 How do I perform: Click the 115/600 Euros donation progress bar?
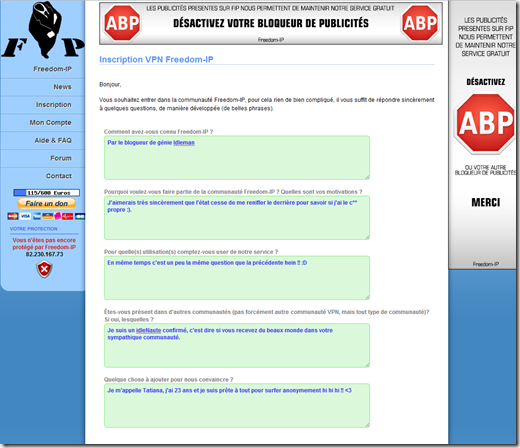pyautogui.click(x=46, y=193)
